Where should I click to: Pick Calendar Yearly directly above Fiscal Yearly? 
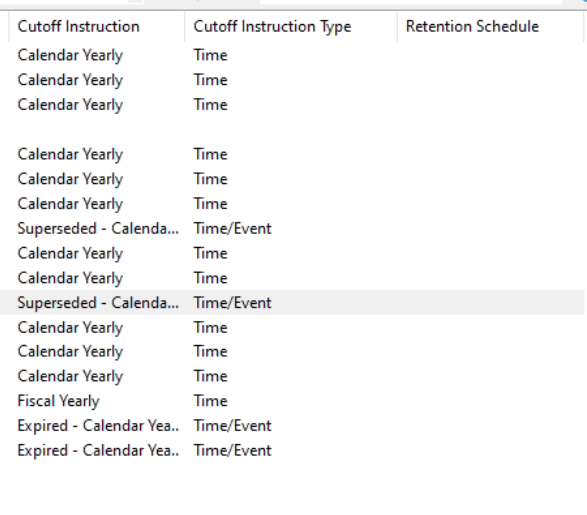pos(70,376)
